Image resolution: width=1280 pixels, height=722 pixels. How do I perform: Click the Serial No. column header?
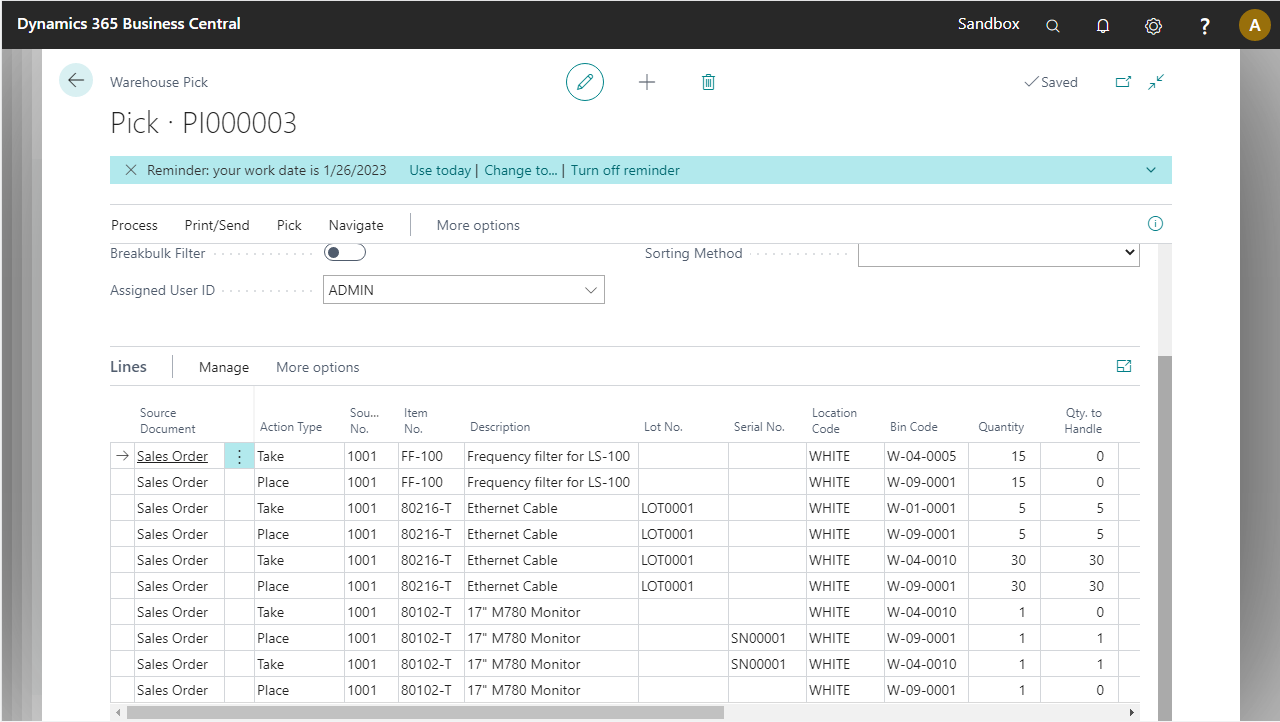coord(759,427)
